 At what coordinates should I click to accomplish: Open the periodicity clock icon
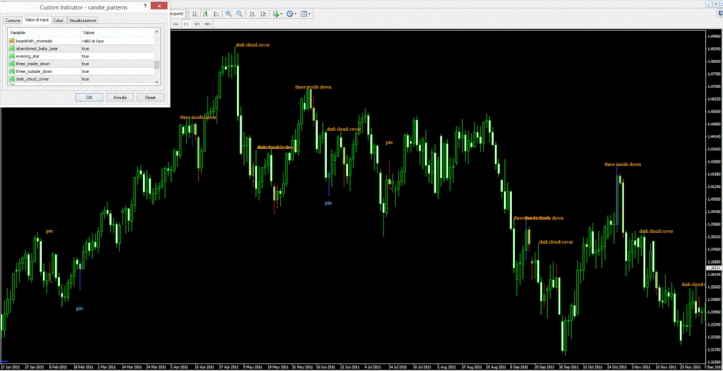tap(290, 14)
